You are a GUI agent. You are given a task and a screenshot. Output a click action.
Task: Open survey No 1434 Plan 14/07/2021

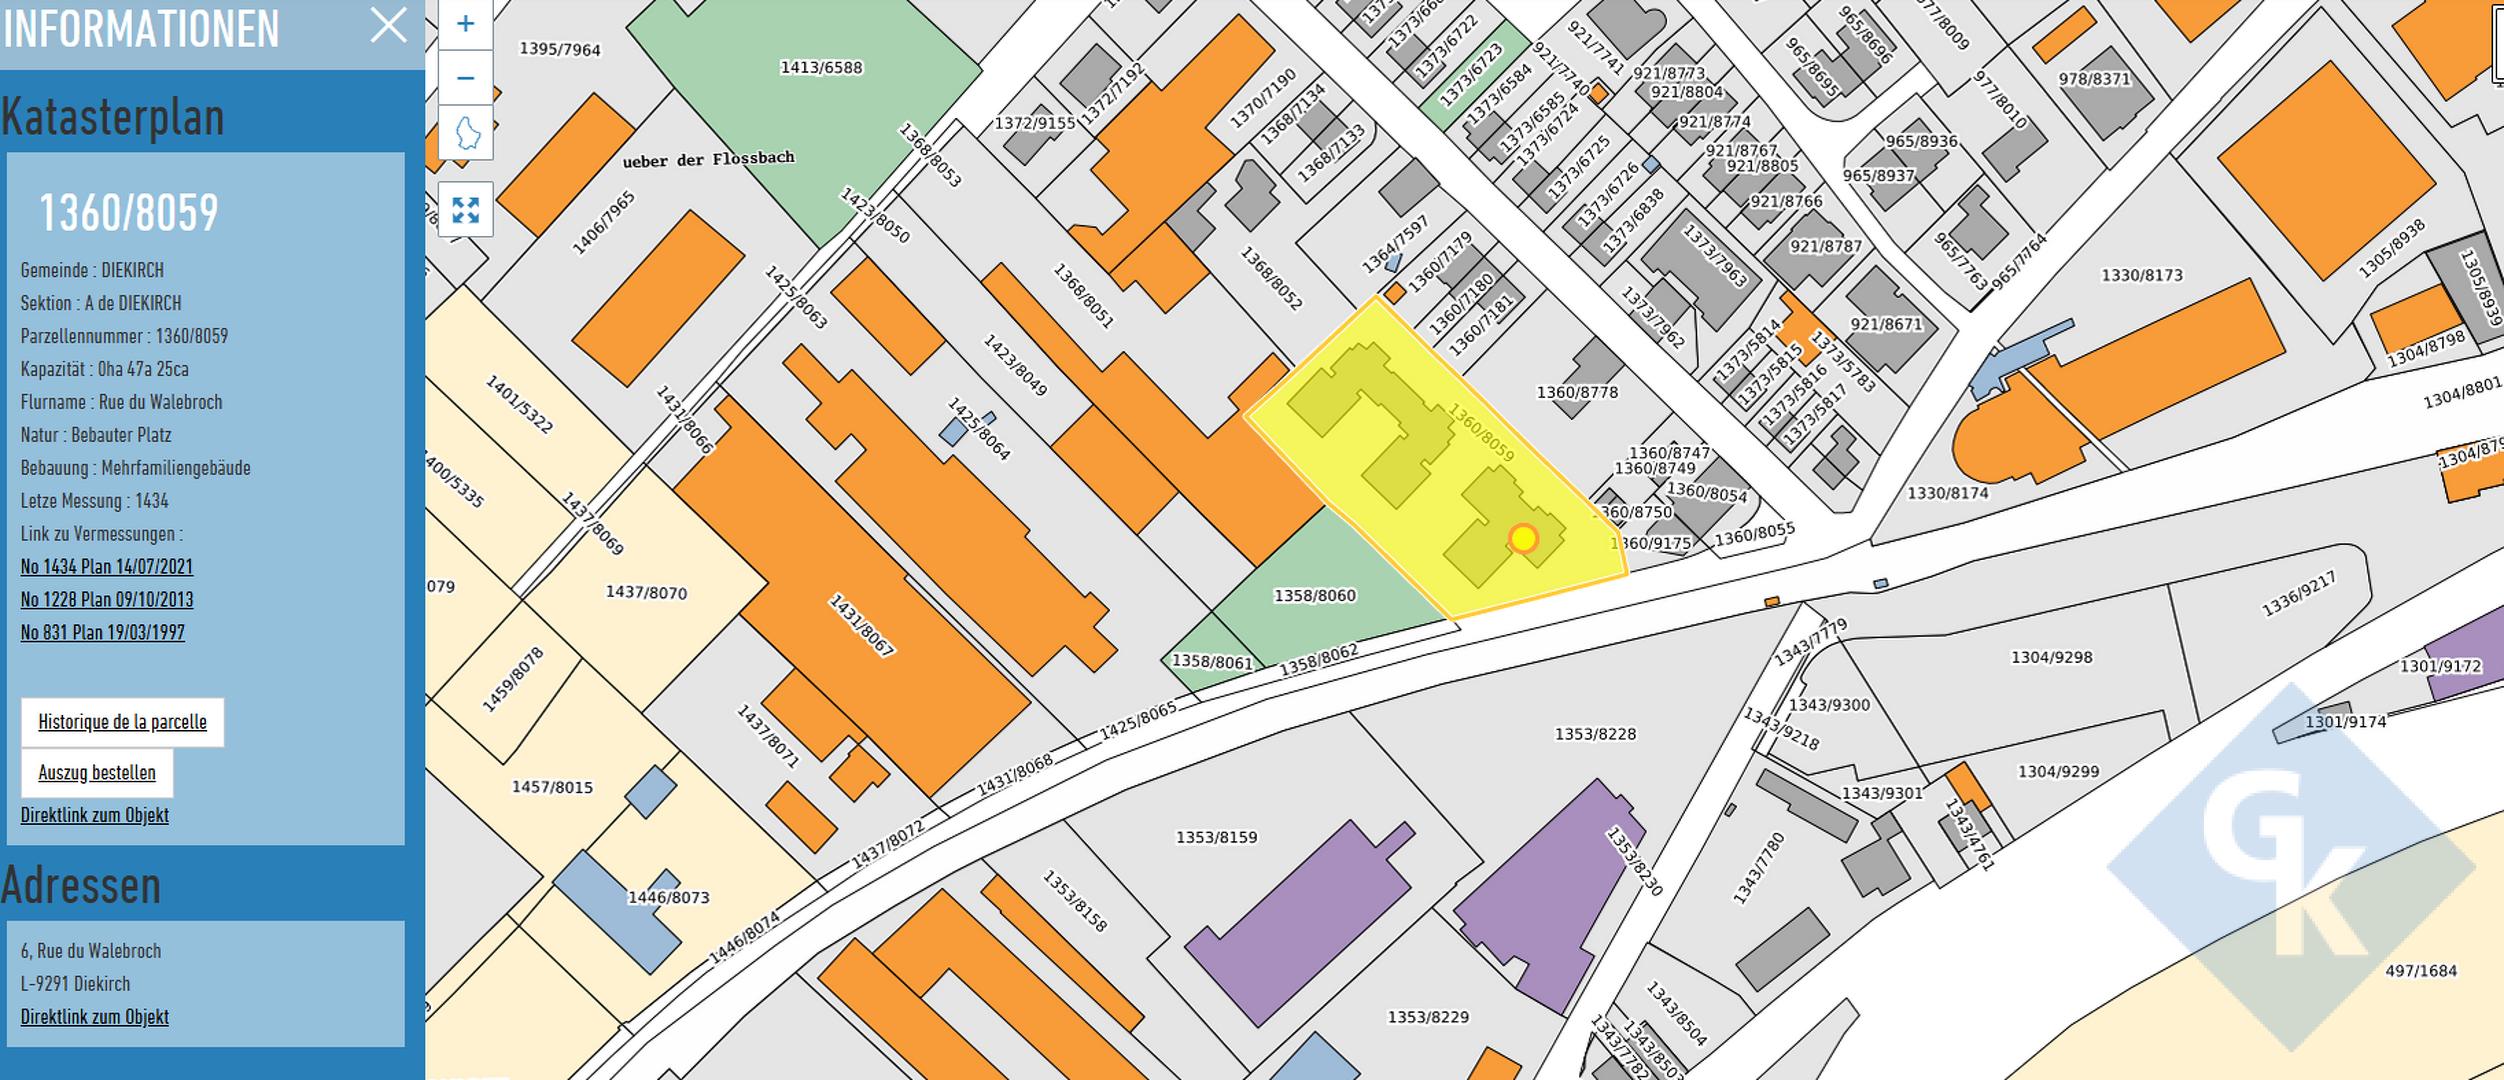click(x=107, y=567)
